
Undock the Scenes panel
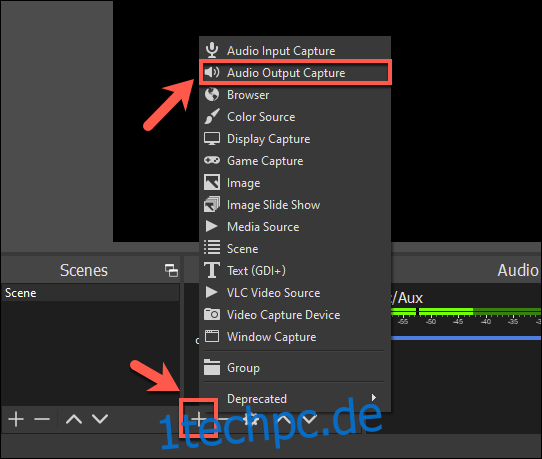171,270
